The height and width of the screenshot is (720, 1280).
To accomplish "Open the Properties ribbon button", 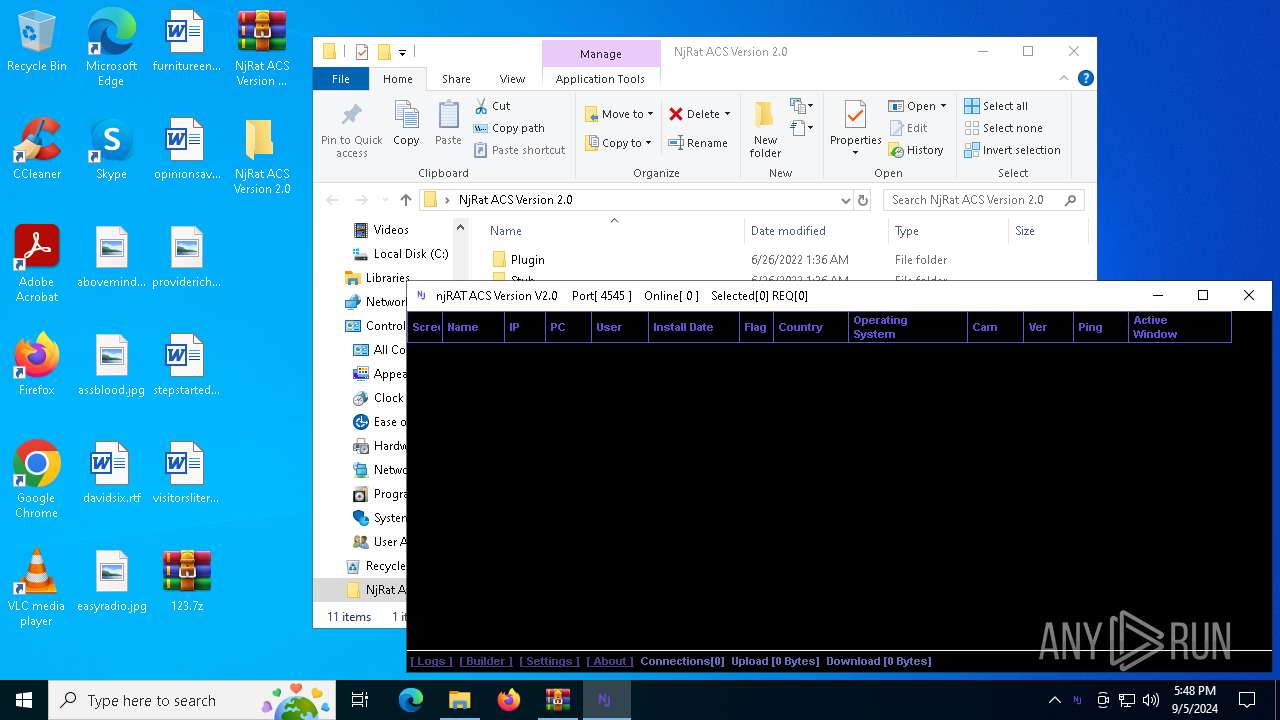I will click(x=855, y=129).
